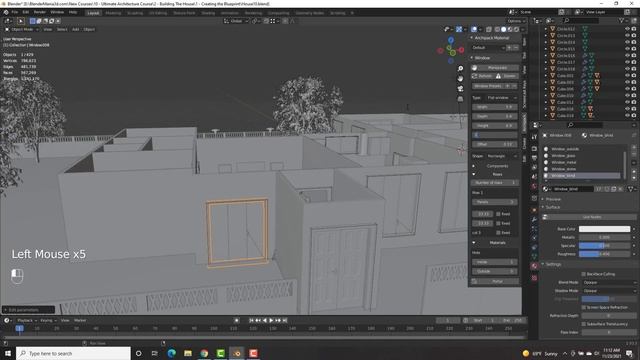Open the Edit menu

pos(26,12)
